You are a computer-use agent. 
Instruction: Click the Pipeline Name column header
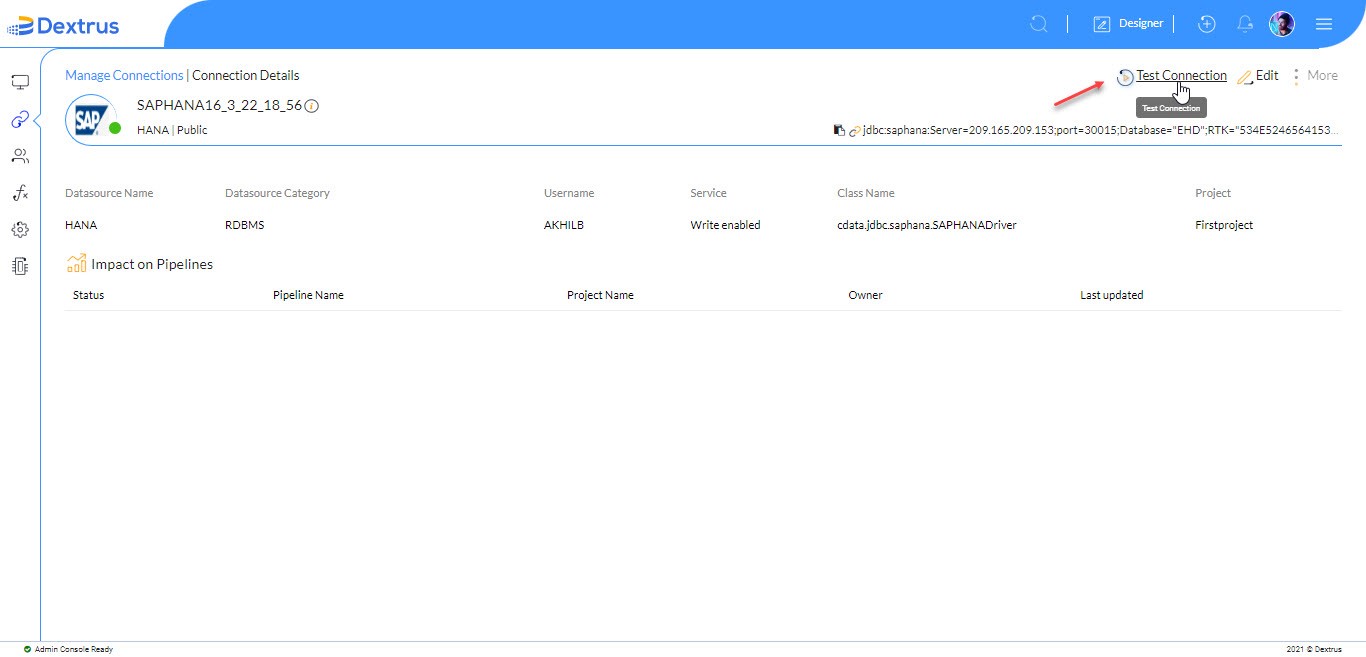[x=308, y=295]
